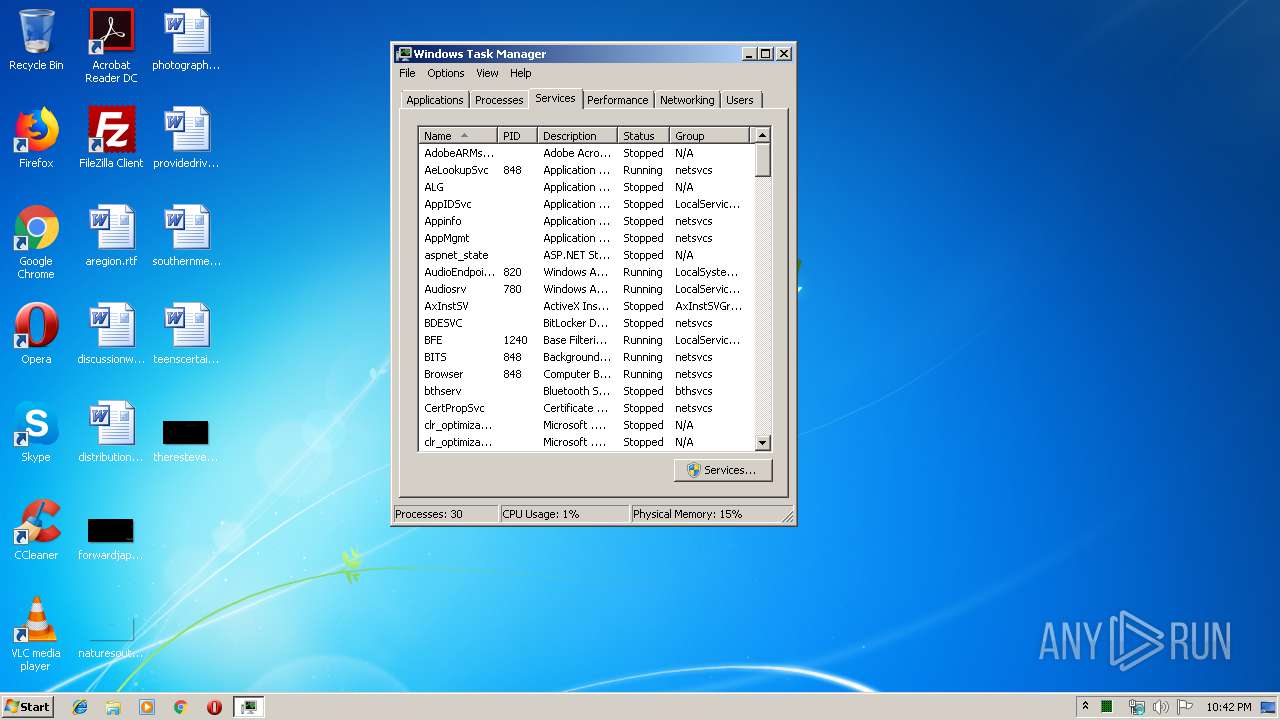This screenshot has height=720, width=1280.
Task: Open Internet Explorer from the taskbar
Action: 80,707
